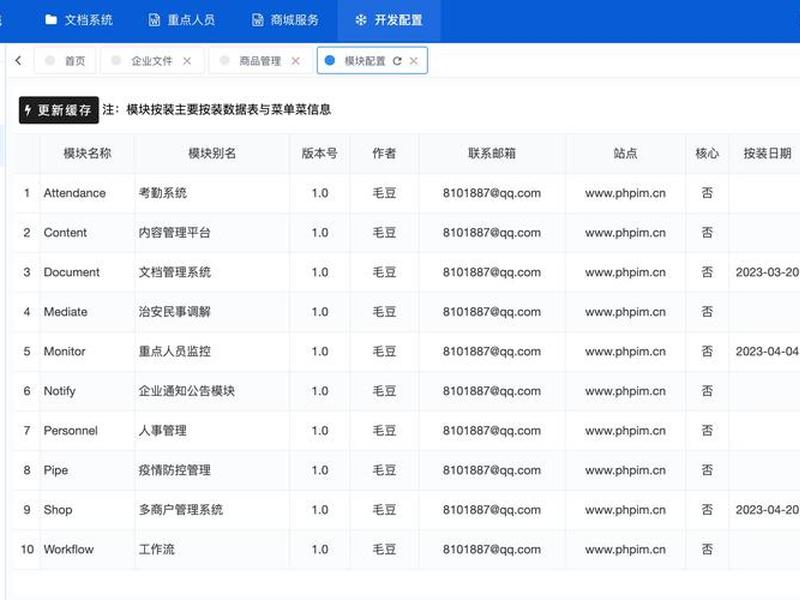This screenshot has height=600, width=800.
Task: Close the 模块配置 tab
Action: click(414, 61)
